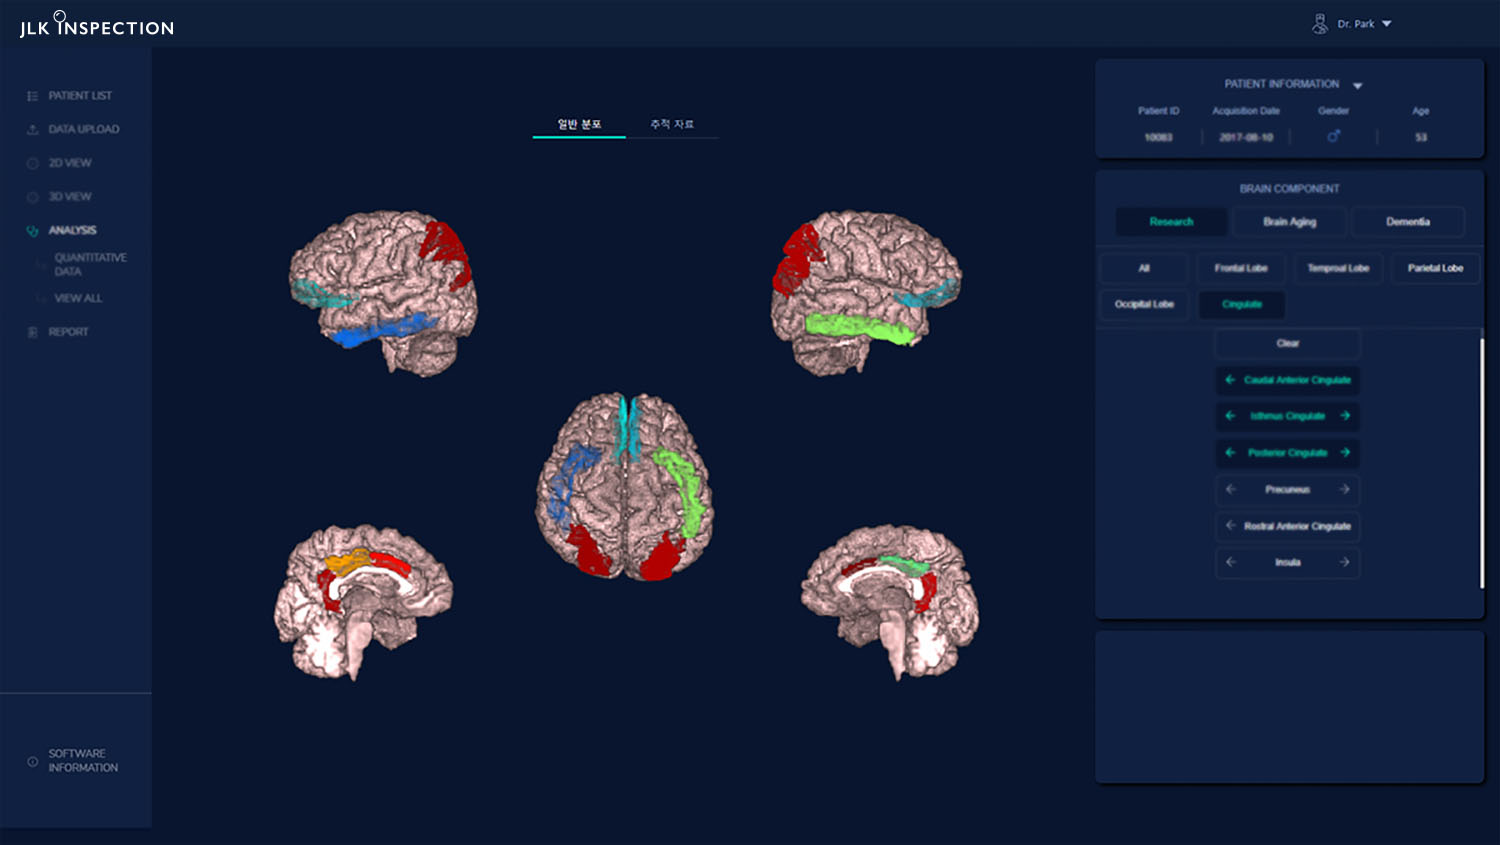Click the male gender symbol icon
The image size is (1500, 845).
[1333, 136]
